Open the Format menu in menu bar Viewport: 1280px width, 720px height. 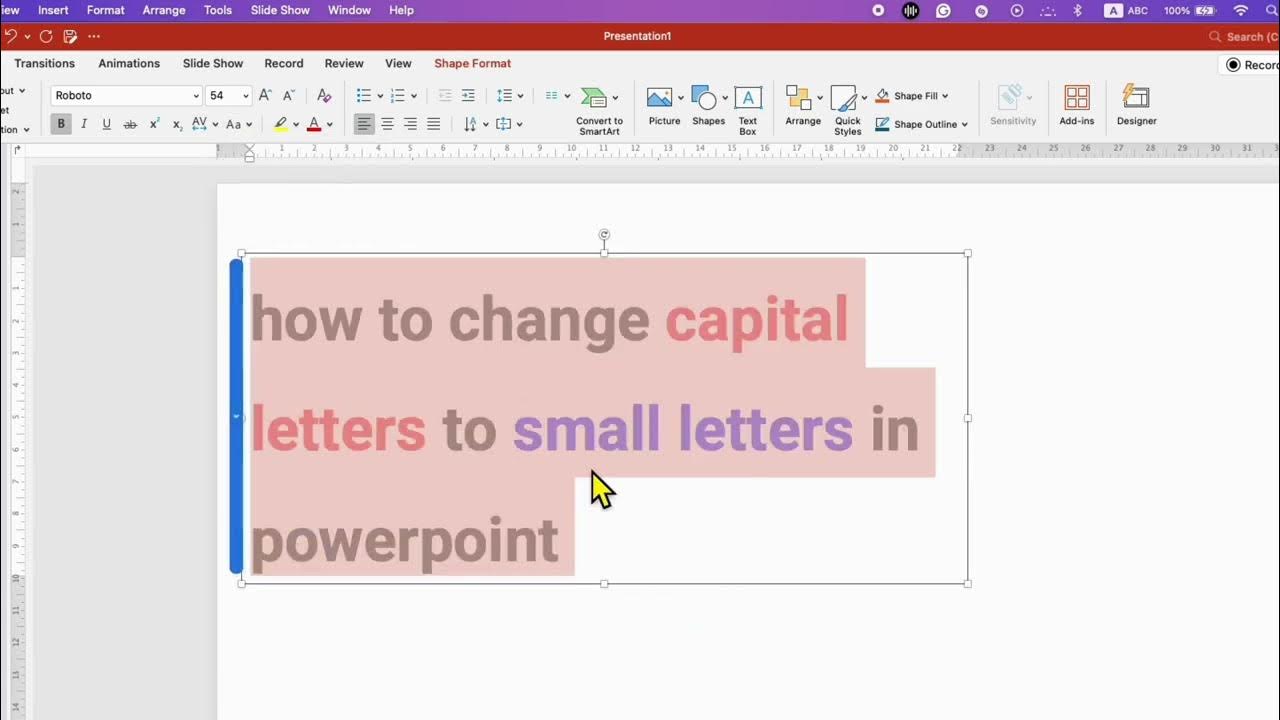pyautogui.click(x=106, y=10)
